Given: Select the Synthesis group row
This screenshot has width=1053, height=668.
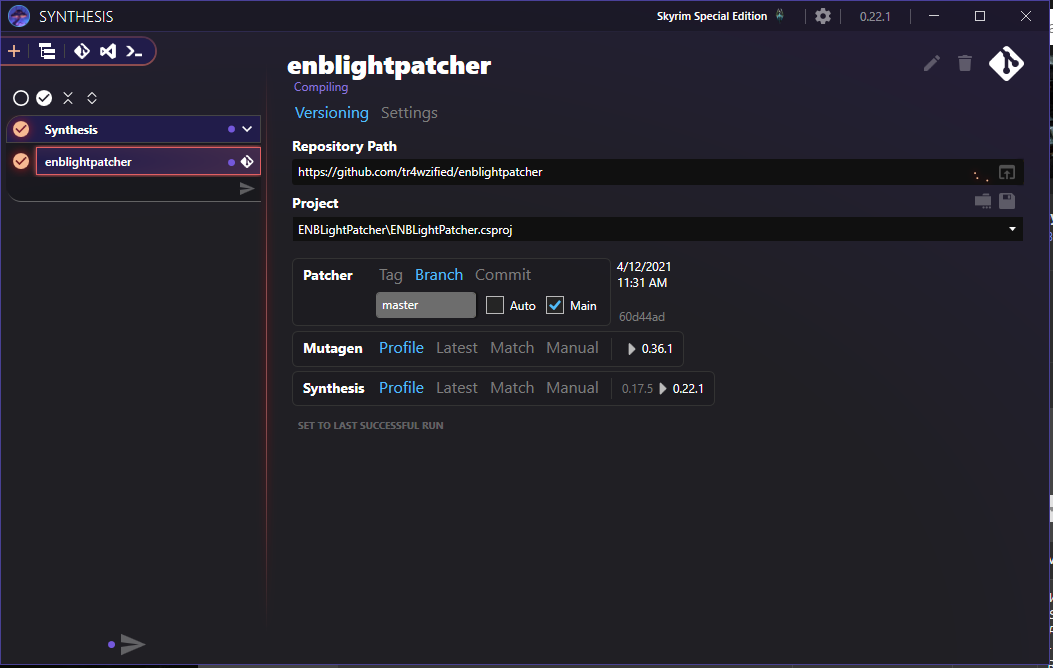Looking at the screenshot, I should [133, 129].
